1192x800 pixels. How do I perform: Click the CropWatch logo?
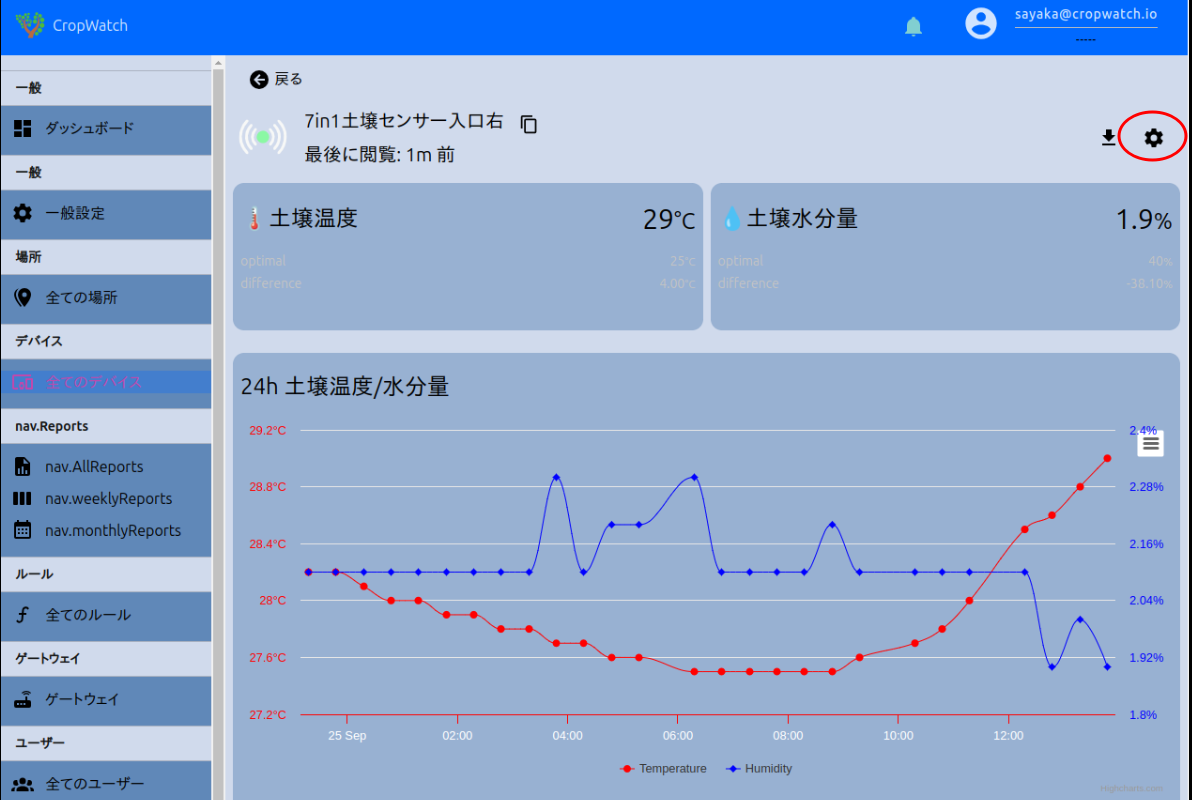tap(31, 25)
